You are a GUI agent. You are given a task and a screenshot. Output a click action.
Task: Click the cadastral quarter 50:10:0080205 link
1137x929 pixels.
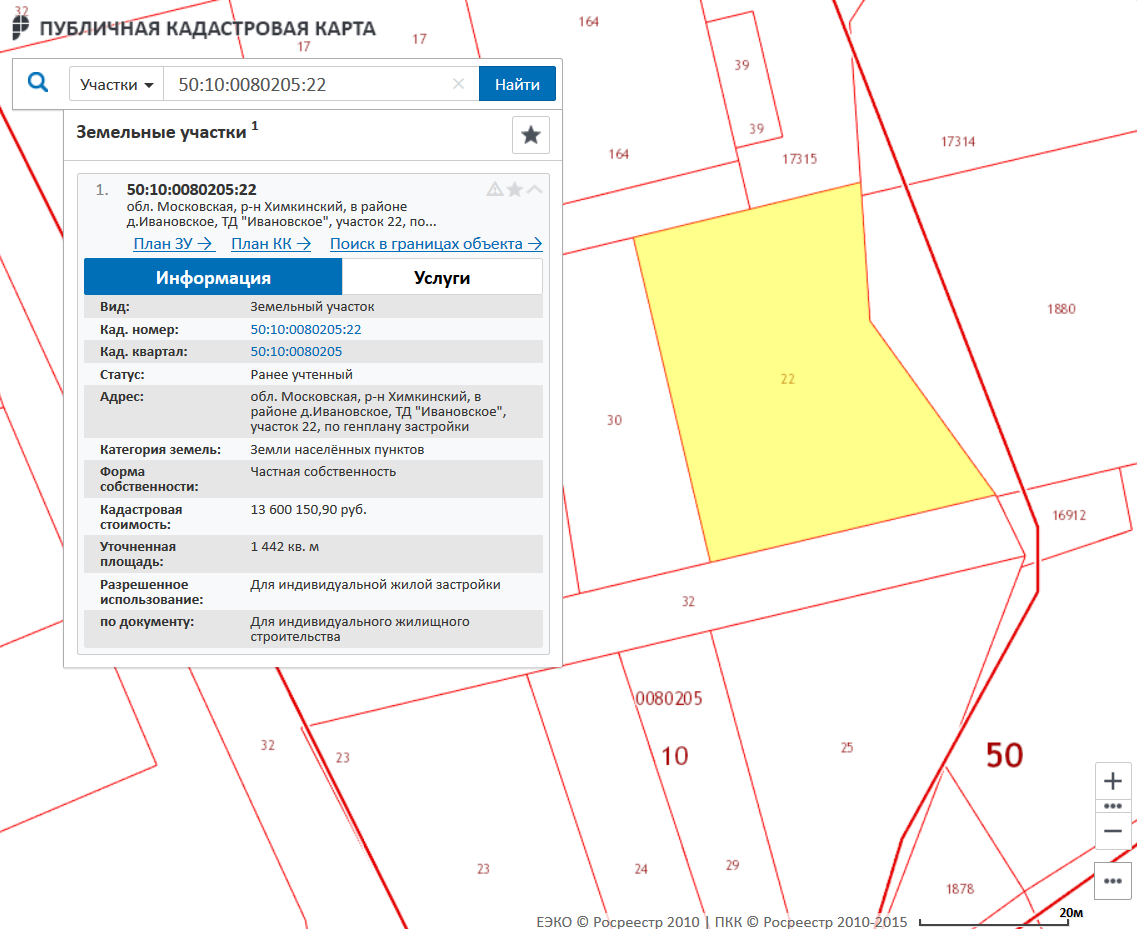pos(296,352)
